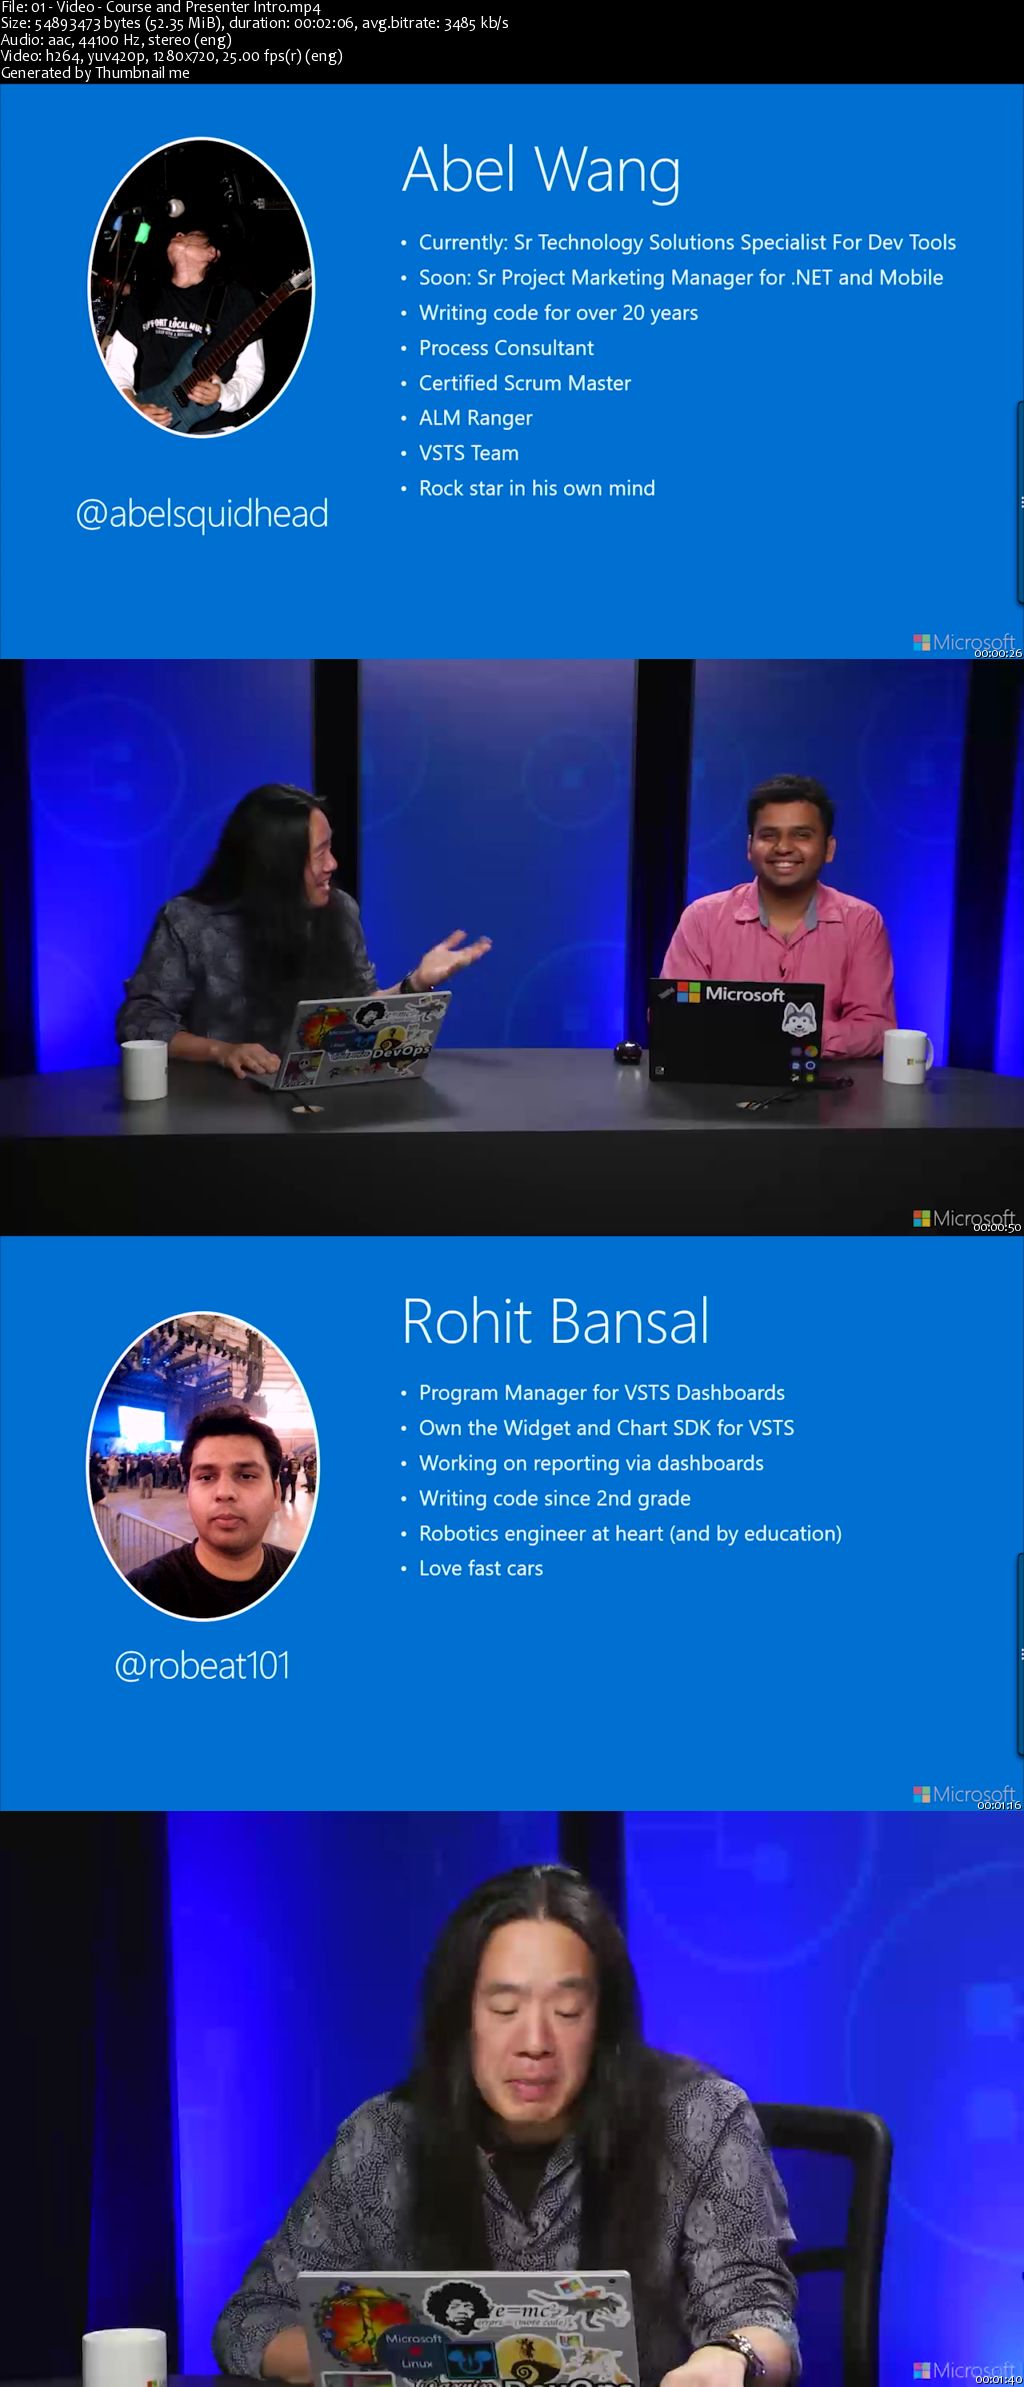This screenshot has height=2387, width=1024.
Task: Click 'Own the Widget and Chart SDK for VSTS'
Action: click(606, 1427)
